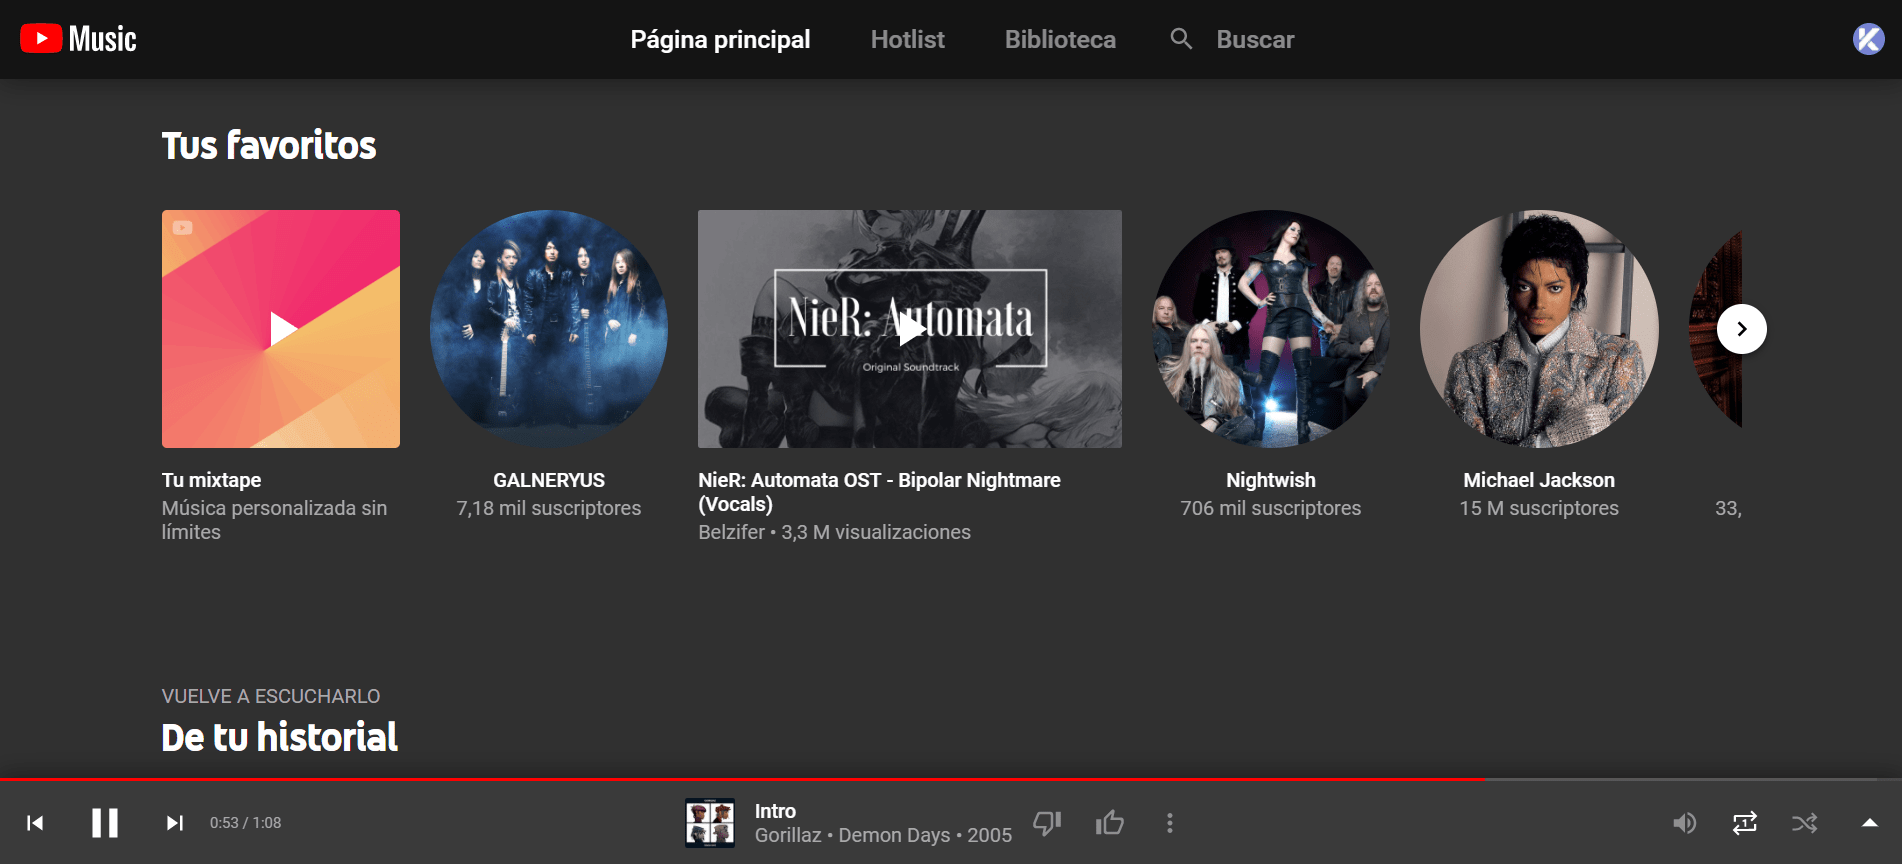The image size is (1902, 864).
Task: Click the Tus favoritos heading
Action: click(x=269, y=145)
